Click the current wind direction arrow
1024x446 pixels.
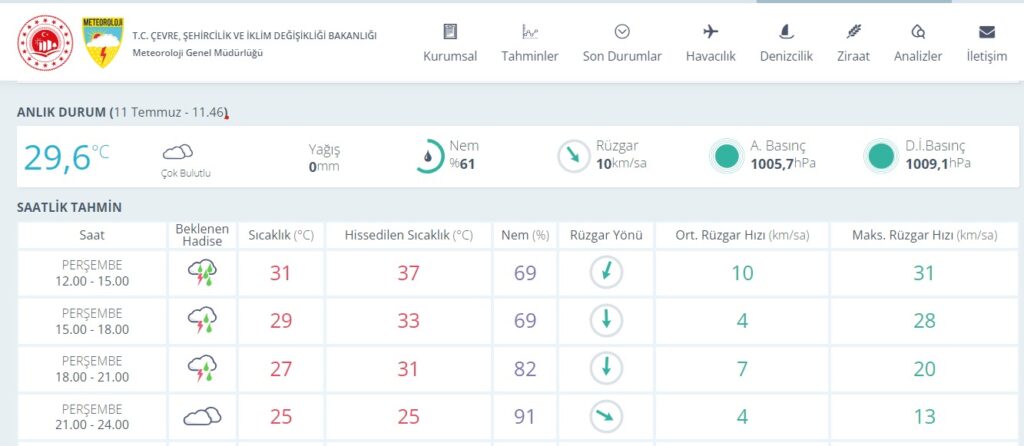pos(573,156)
